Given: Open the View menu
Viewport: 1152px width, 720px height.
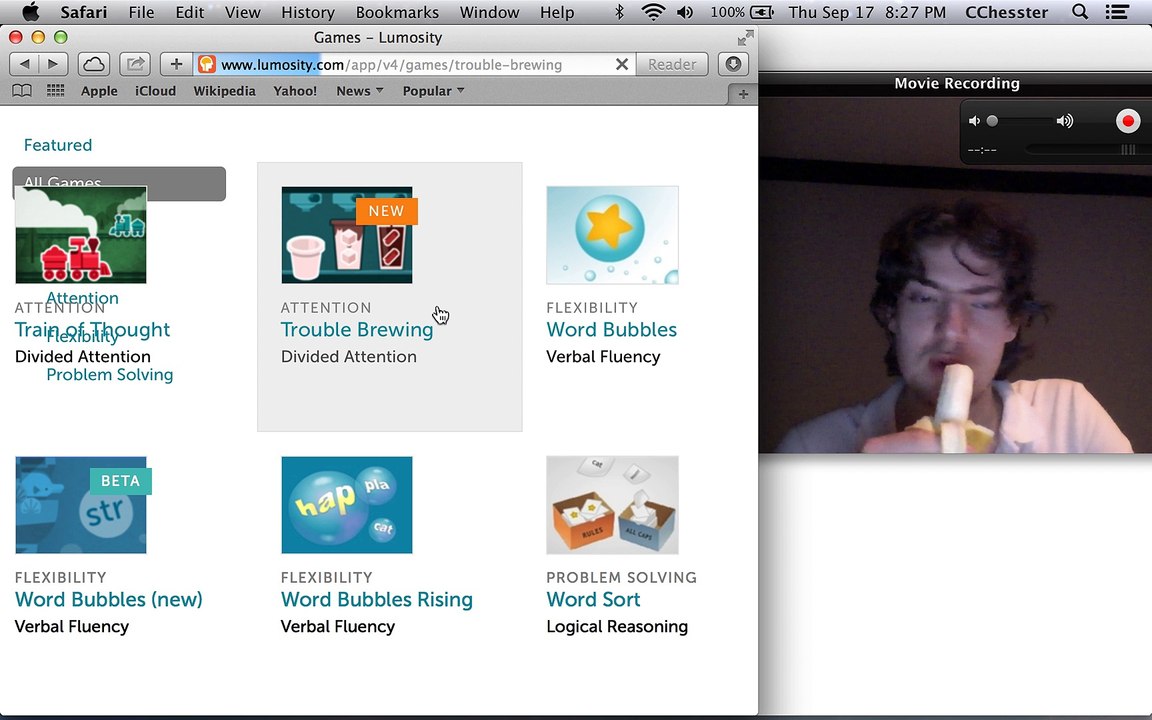Looking at the screenshot, I should pos(242,12).
